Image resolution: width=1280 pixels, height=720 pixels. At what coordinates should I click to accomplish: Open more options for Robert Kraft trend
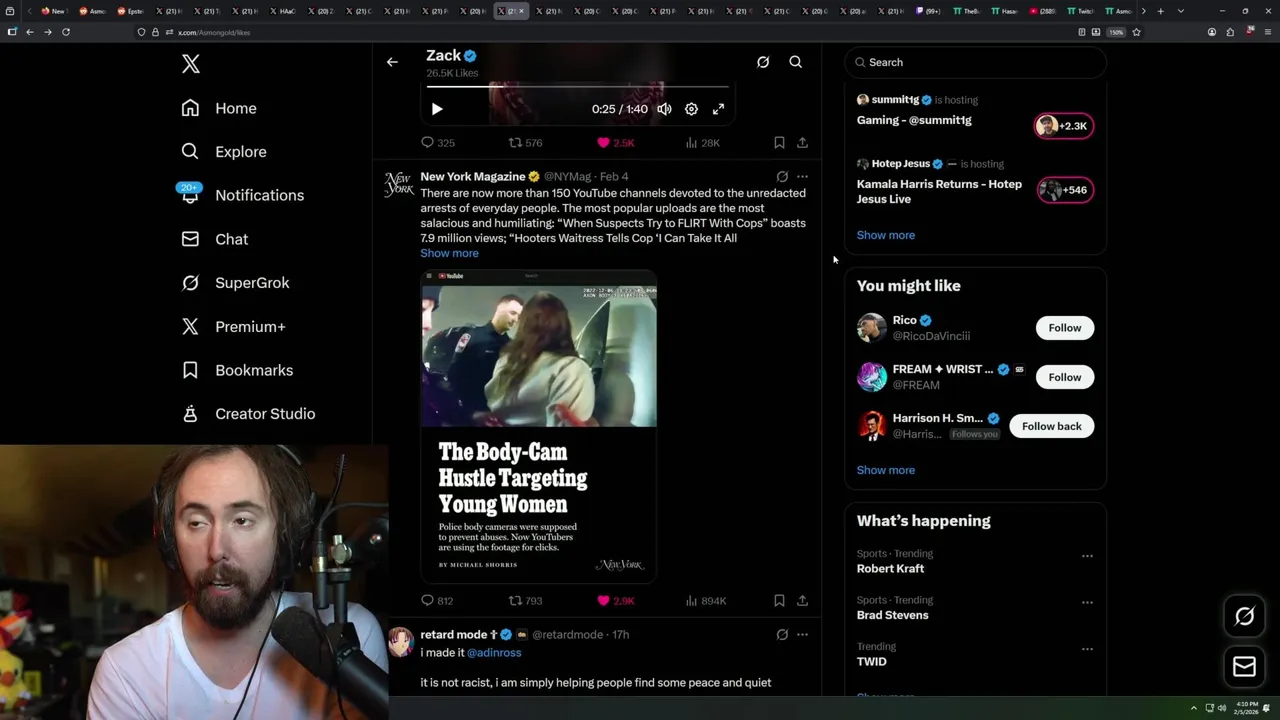pos(1087,556)
